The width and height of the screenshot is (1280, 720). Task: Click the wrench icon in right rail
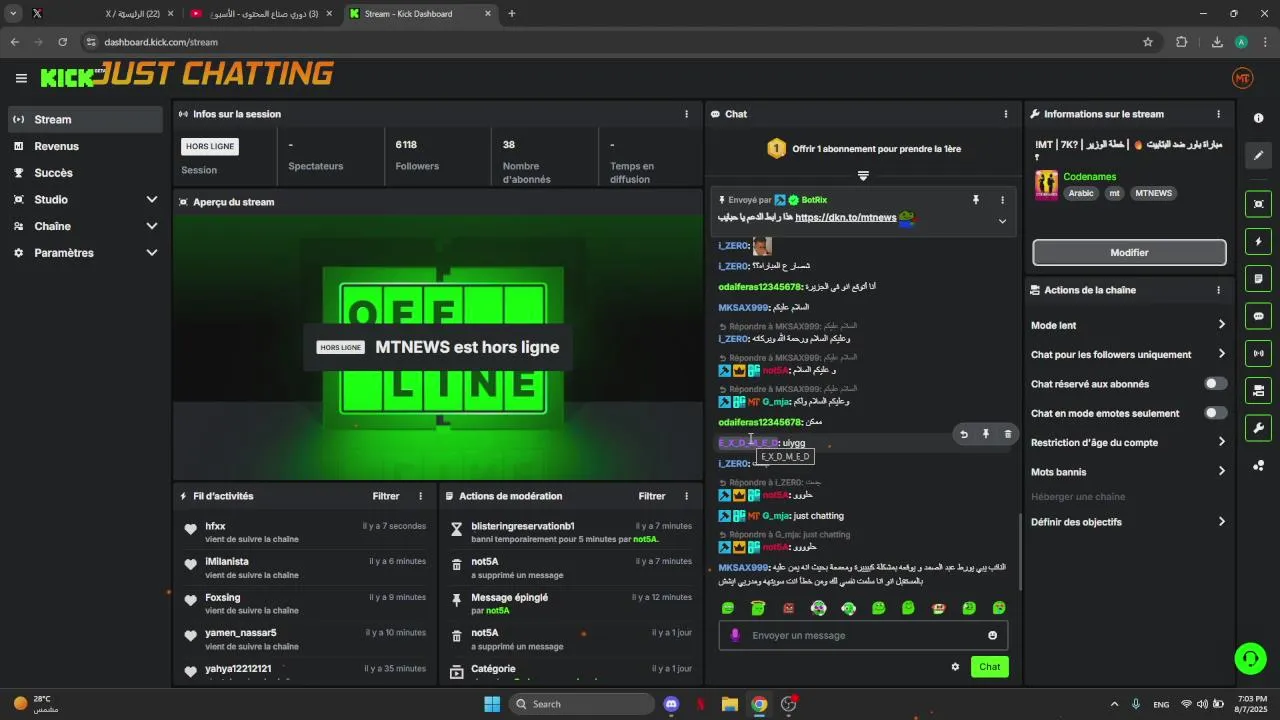point(1258,428)
